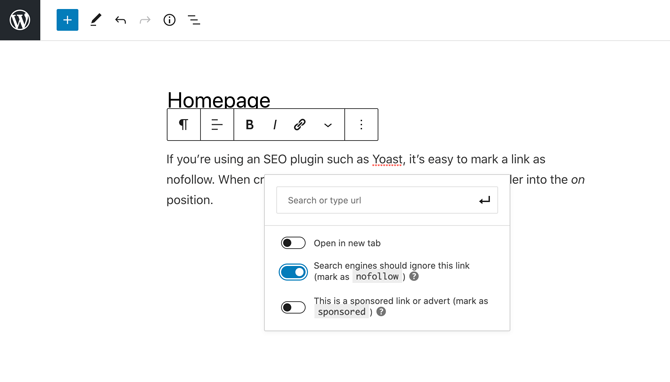Open the text alignment options

(217, 124)
